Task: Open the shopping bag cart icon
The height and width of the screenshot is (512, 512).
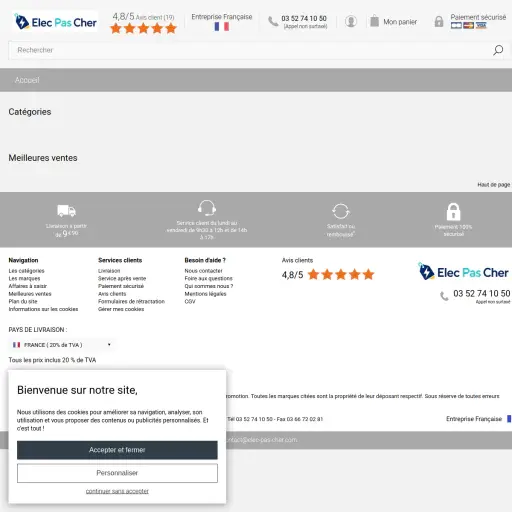Action: tap(374, 21)
